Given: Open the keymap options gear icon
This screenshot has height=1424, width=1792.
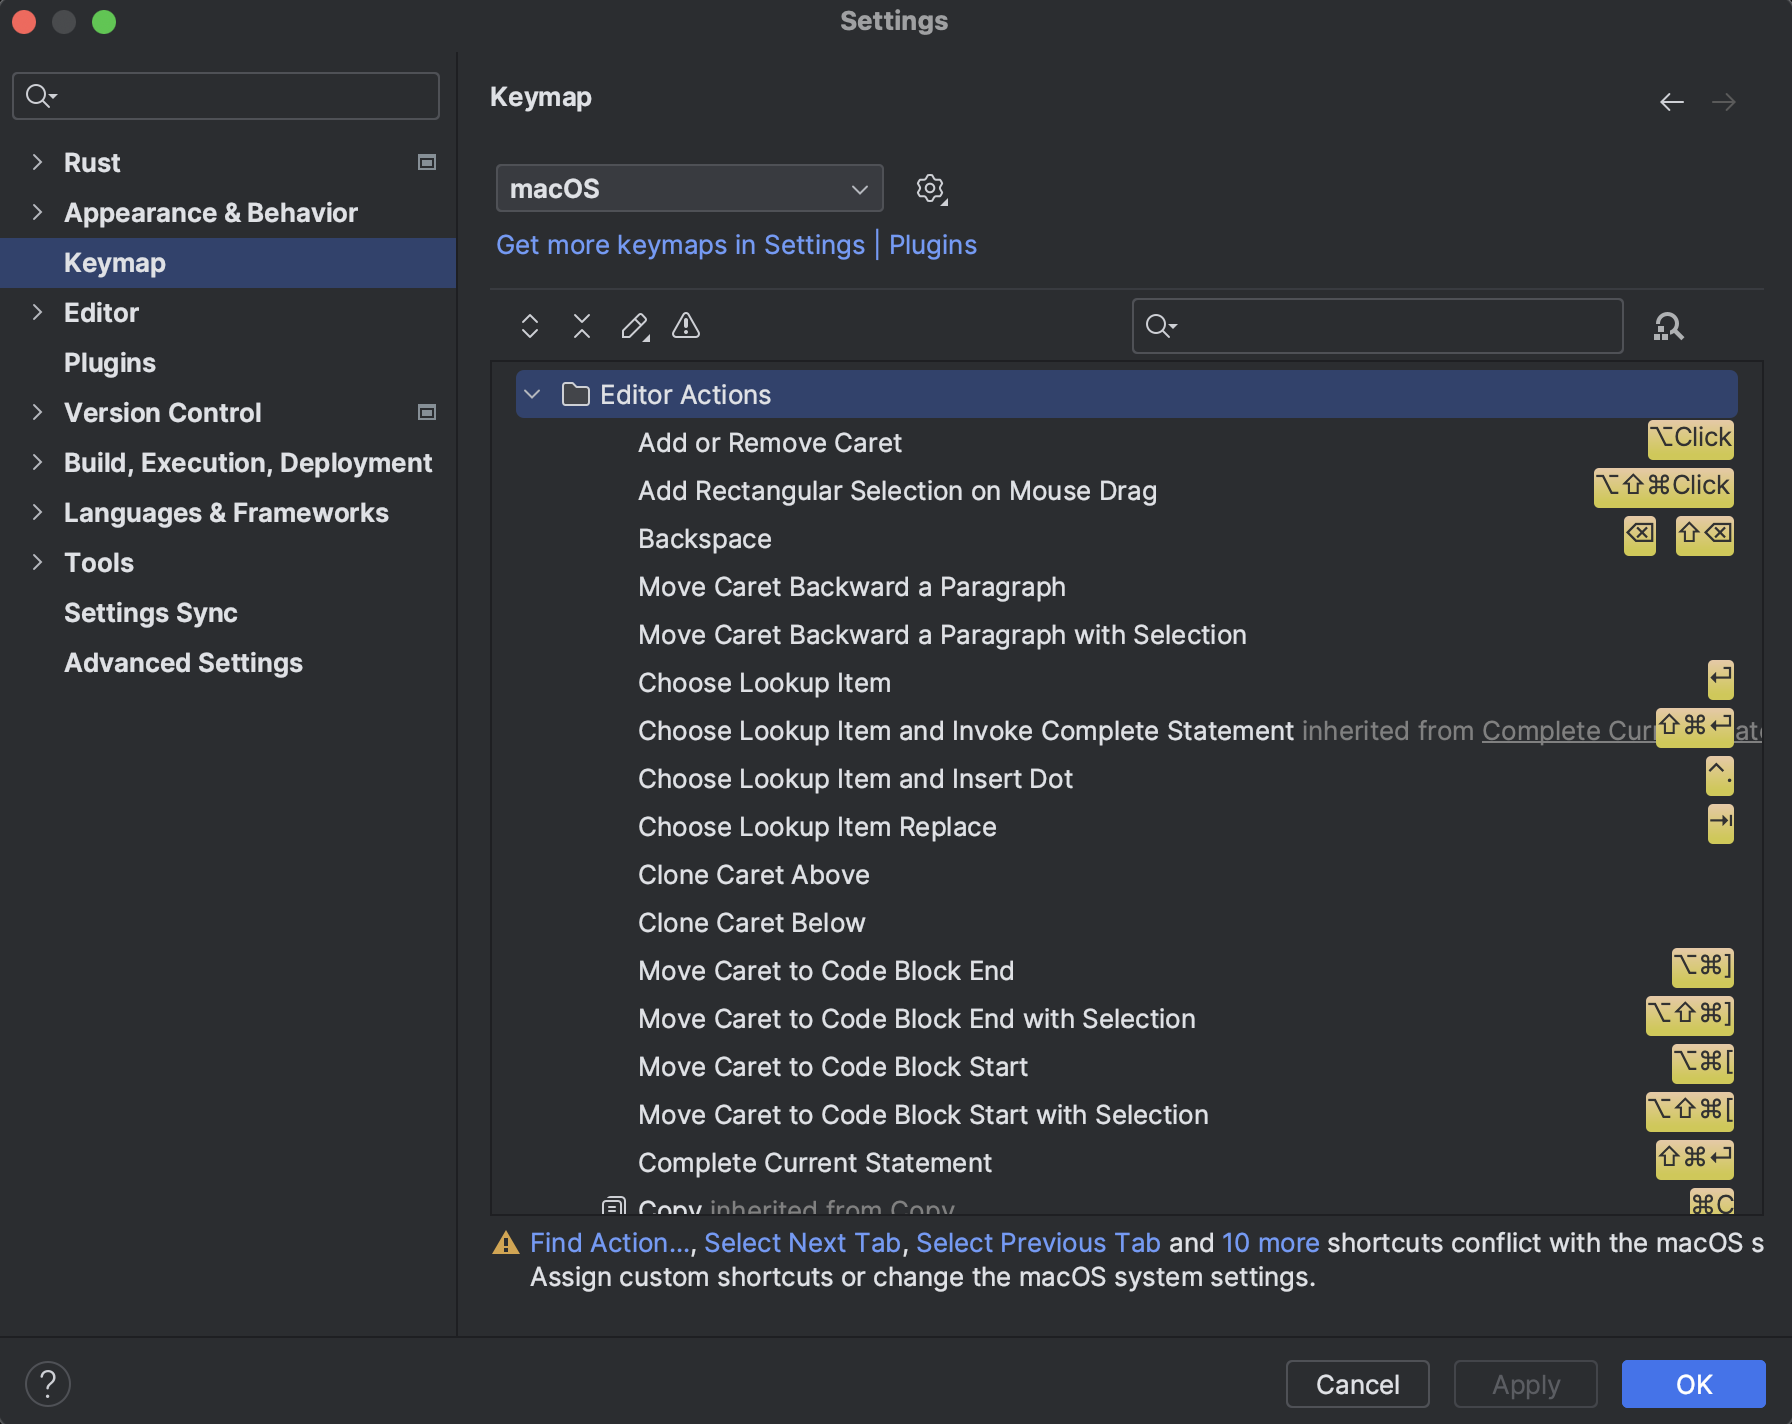Looking at the screenshot, I should tap(929, 188).
